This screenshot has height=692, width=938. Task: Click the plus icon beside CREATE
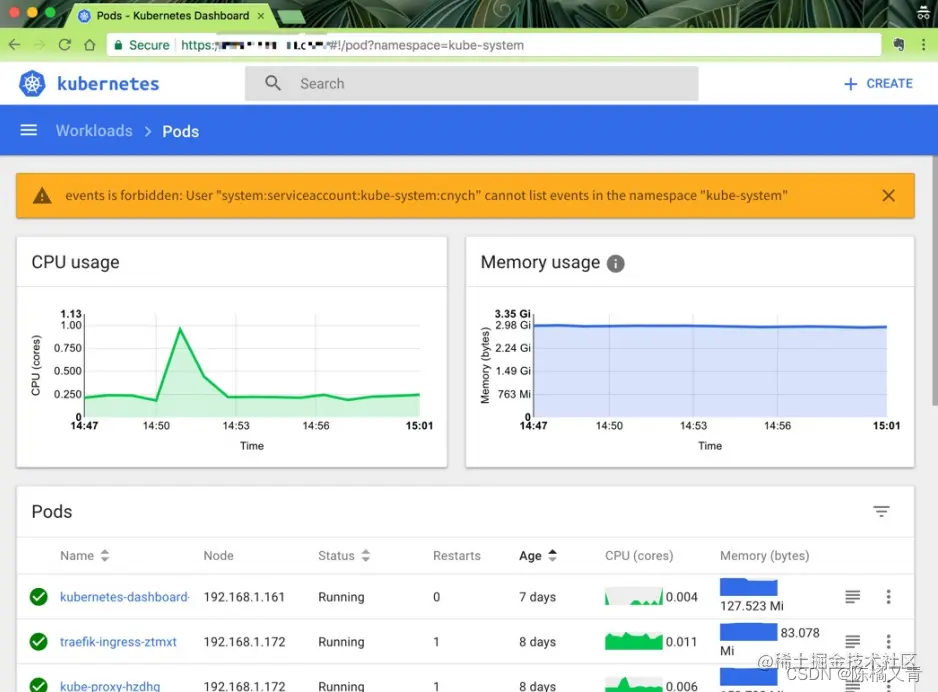(x=850, y=84)
